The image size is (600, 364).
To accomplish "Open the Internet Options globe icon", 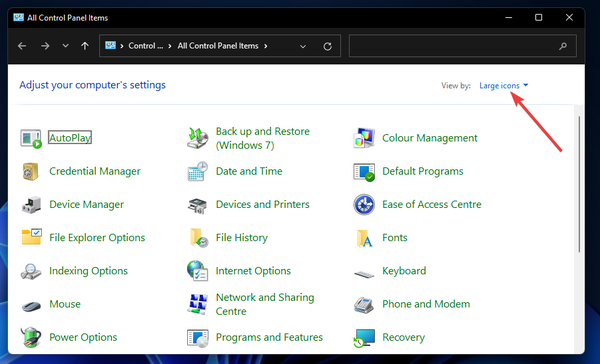I will tap(197, 271).
